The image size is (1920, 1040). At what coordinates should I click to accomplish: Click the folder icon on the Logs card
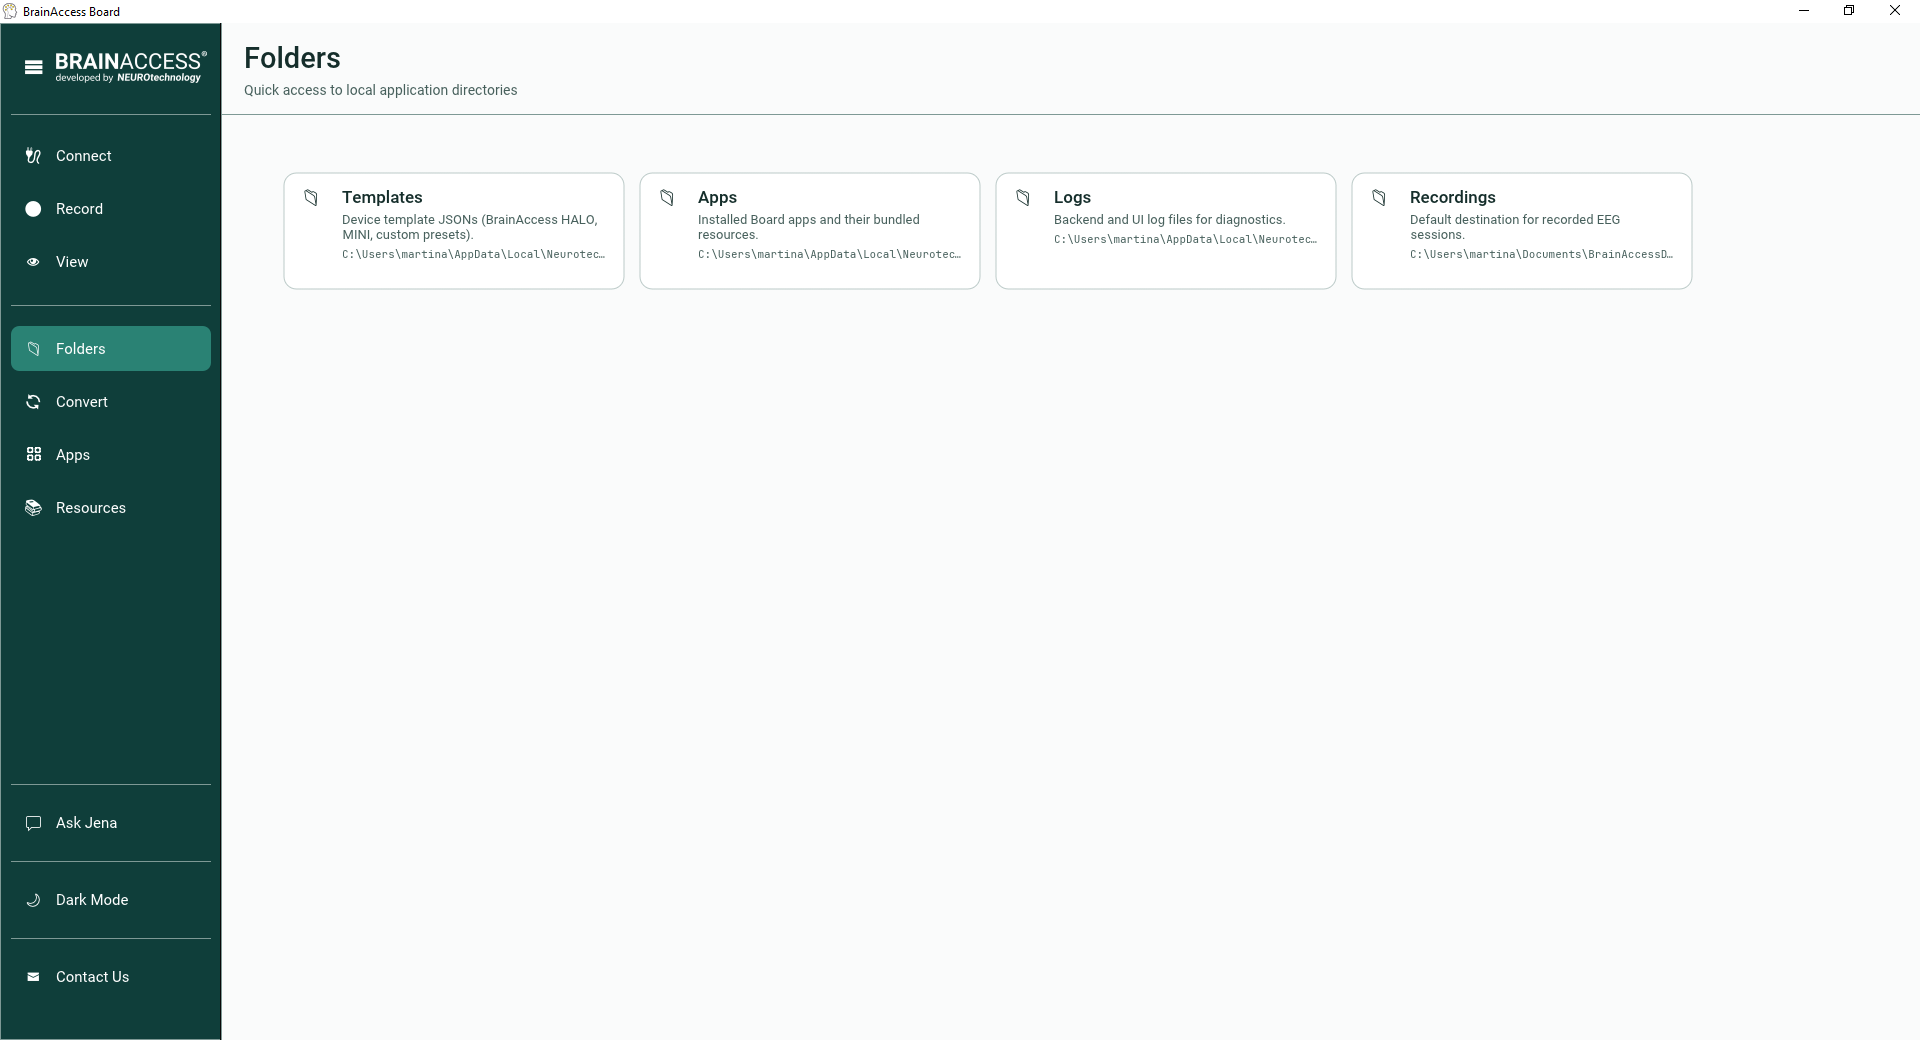1023,198
